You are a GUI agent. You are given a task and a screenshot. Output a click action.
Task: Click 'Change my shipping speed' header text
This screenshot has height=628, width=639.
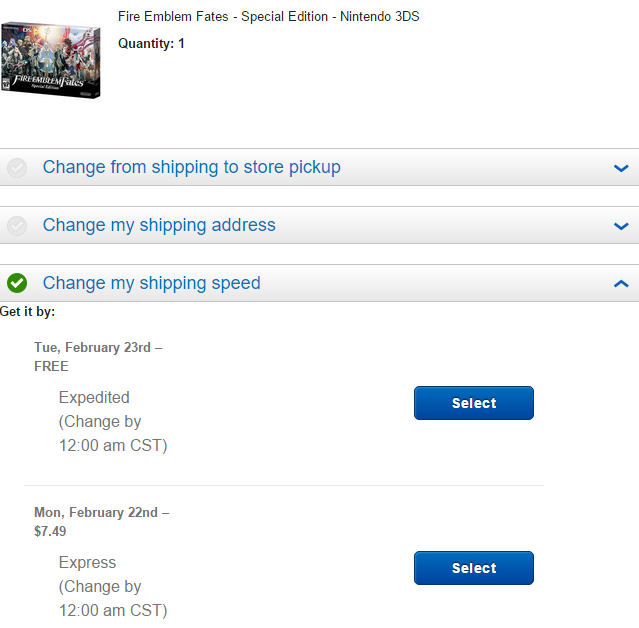[152, 283]
